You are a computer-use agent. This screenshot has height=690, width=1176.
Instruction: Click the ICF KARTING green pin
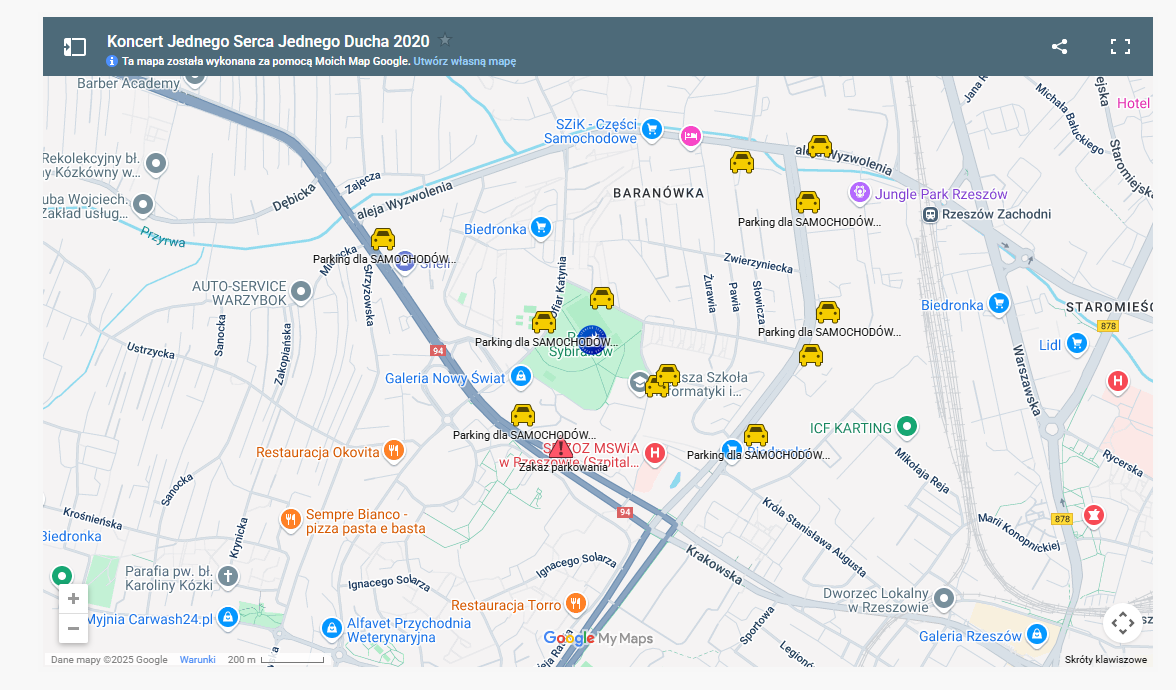908,427
